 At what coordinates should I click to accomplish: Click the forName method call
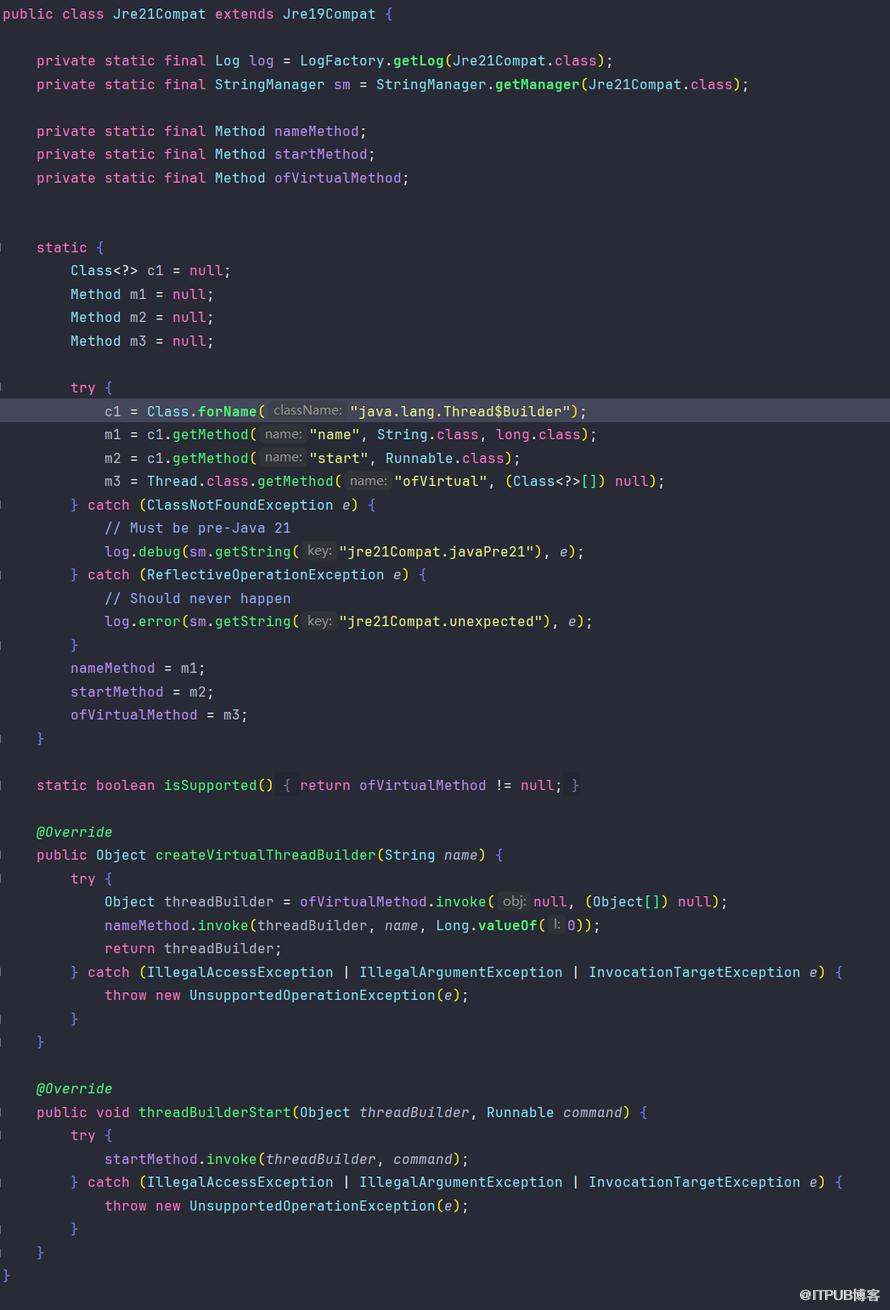227,411
